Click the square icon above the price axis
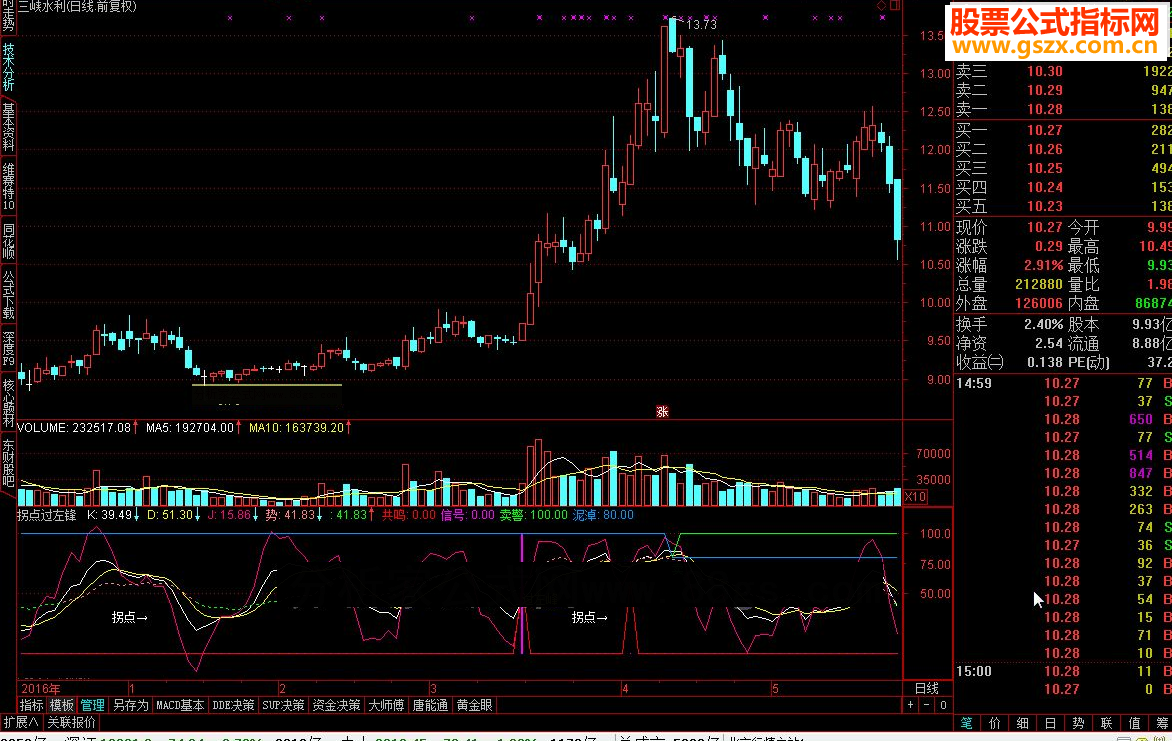Viewport: 1172px width, 741px height. click(x=895, y=5)
